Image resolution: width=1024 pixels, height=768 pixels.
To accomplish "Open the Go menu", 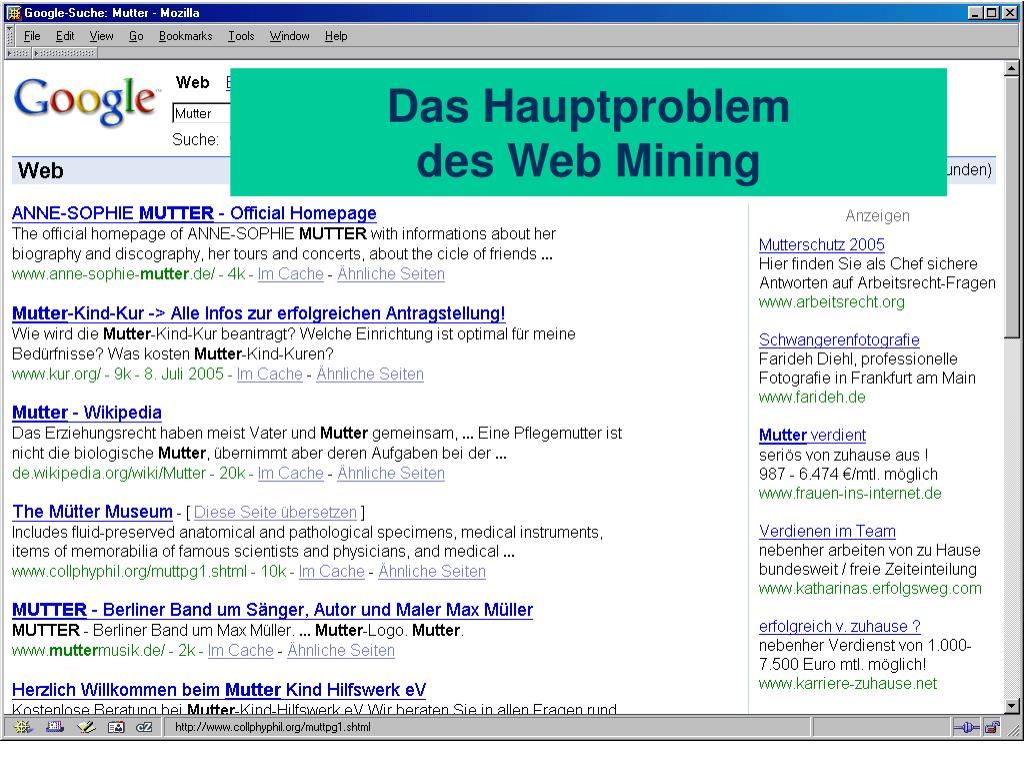I will pyautogui.click(x=136, y=36).
